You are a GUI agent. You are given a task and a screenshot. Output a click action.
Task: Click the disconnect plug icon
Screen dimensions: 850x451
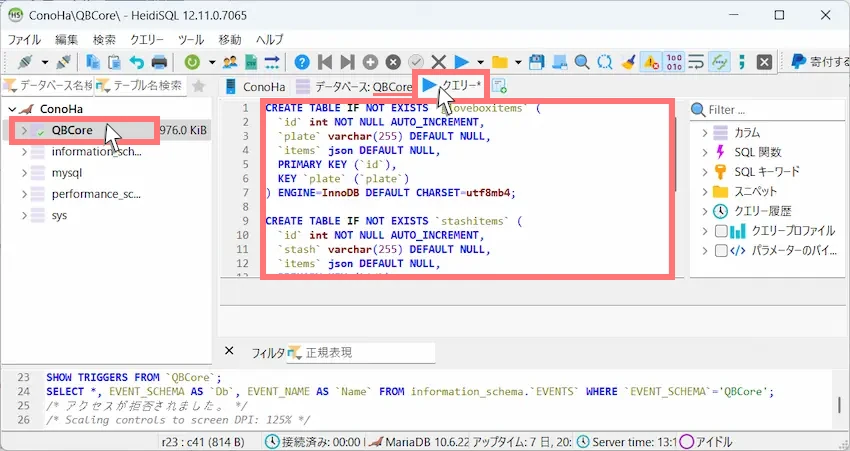[63, 62]
